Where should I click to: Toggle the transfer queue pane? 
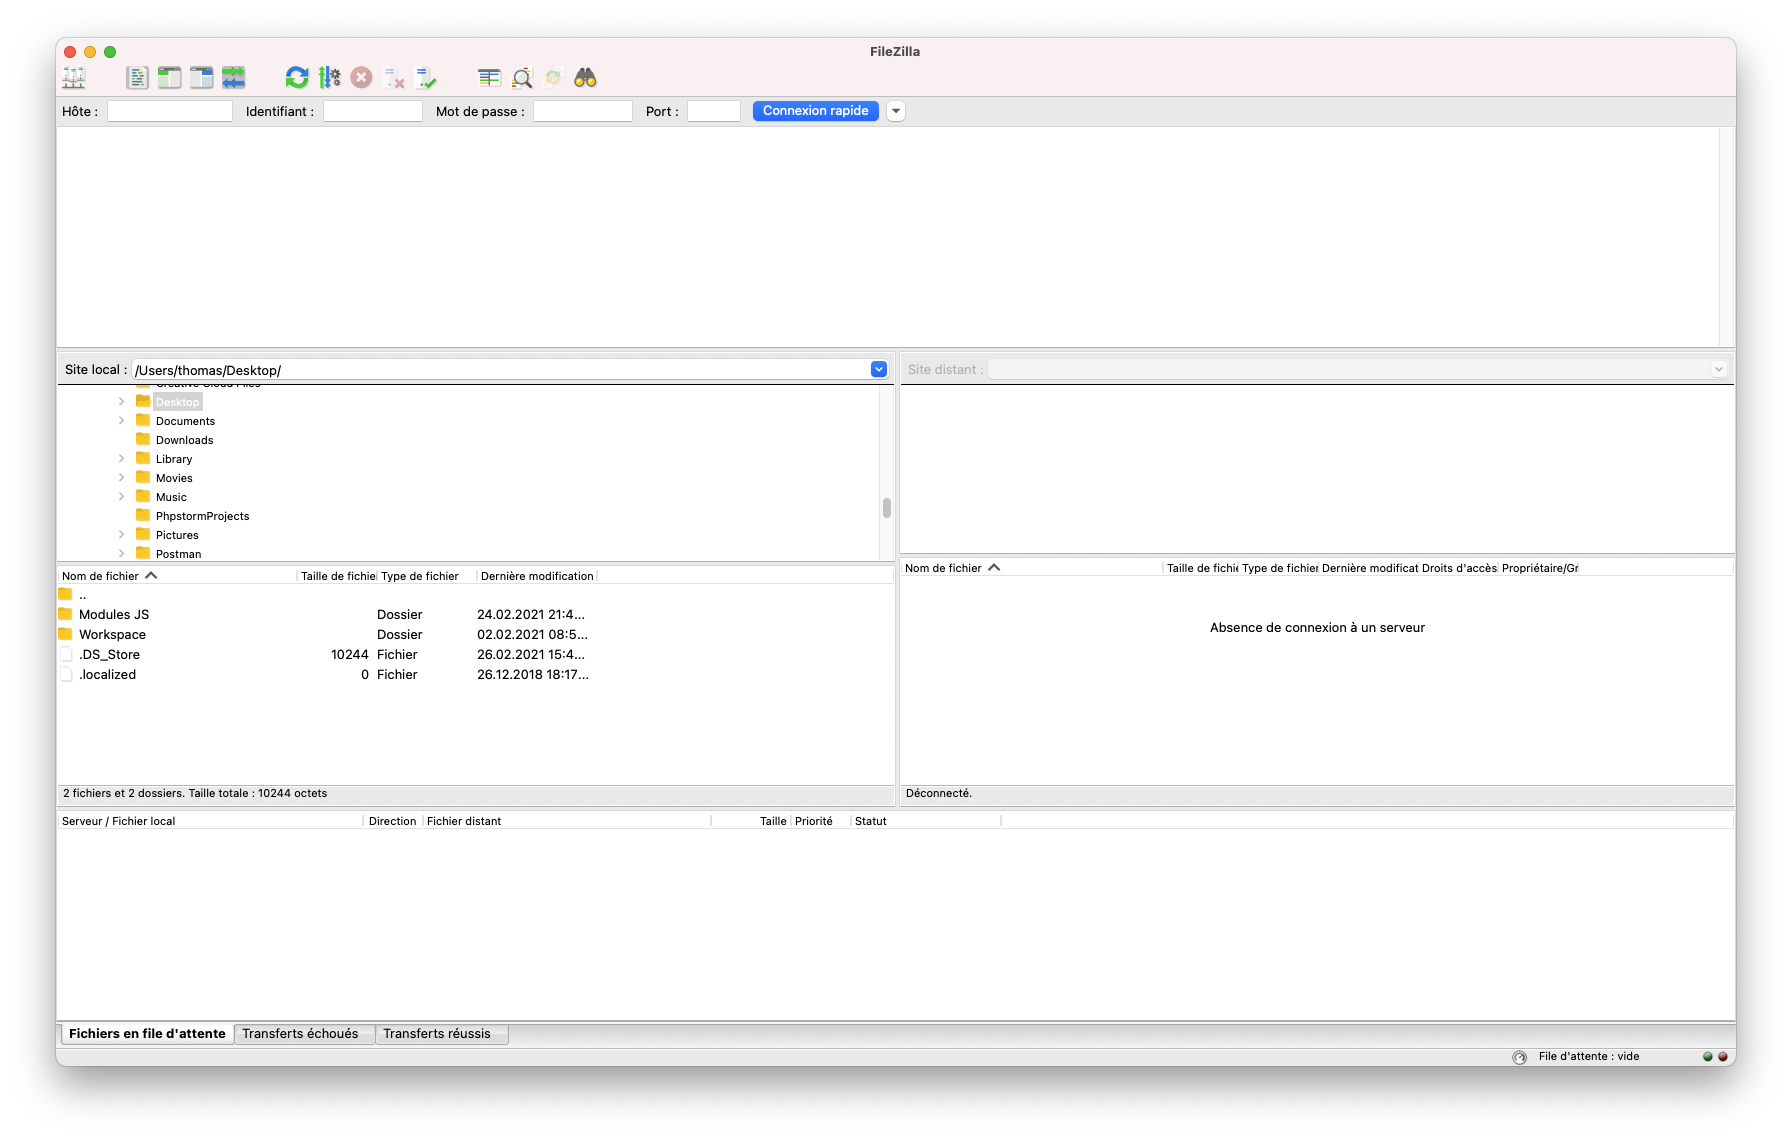pos(233,77)
